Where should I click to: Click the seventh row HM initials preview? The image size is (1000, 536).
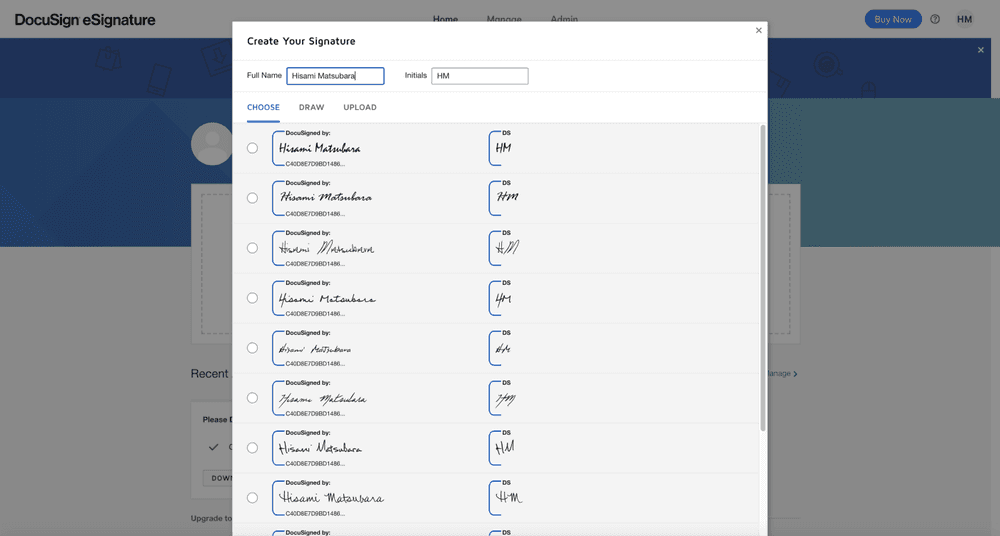coord(505,448)
